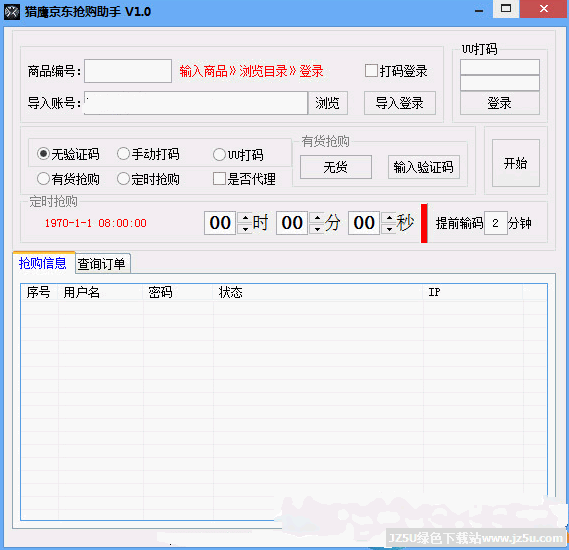This screenshot has width=569, height=550.
Task: Click the minutes value field
Action: pos(292,223)
